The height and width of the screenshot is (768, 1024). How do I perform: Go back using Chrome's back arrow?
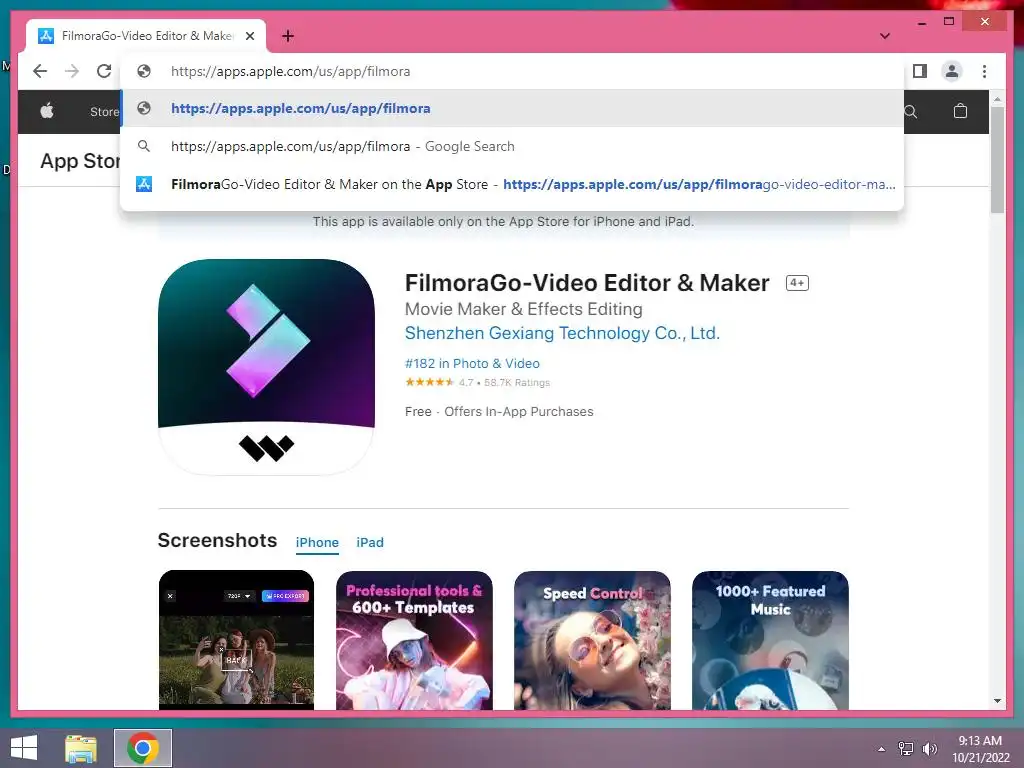(40, 71)
